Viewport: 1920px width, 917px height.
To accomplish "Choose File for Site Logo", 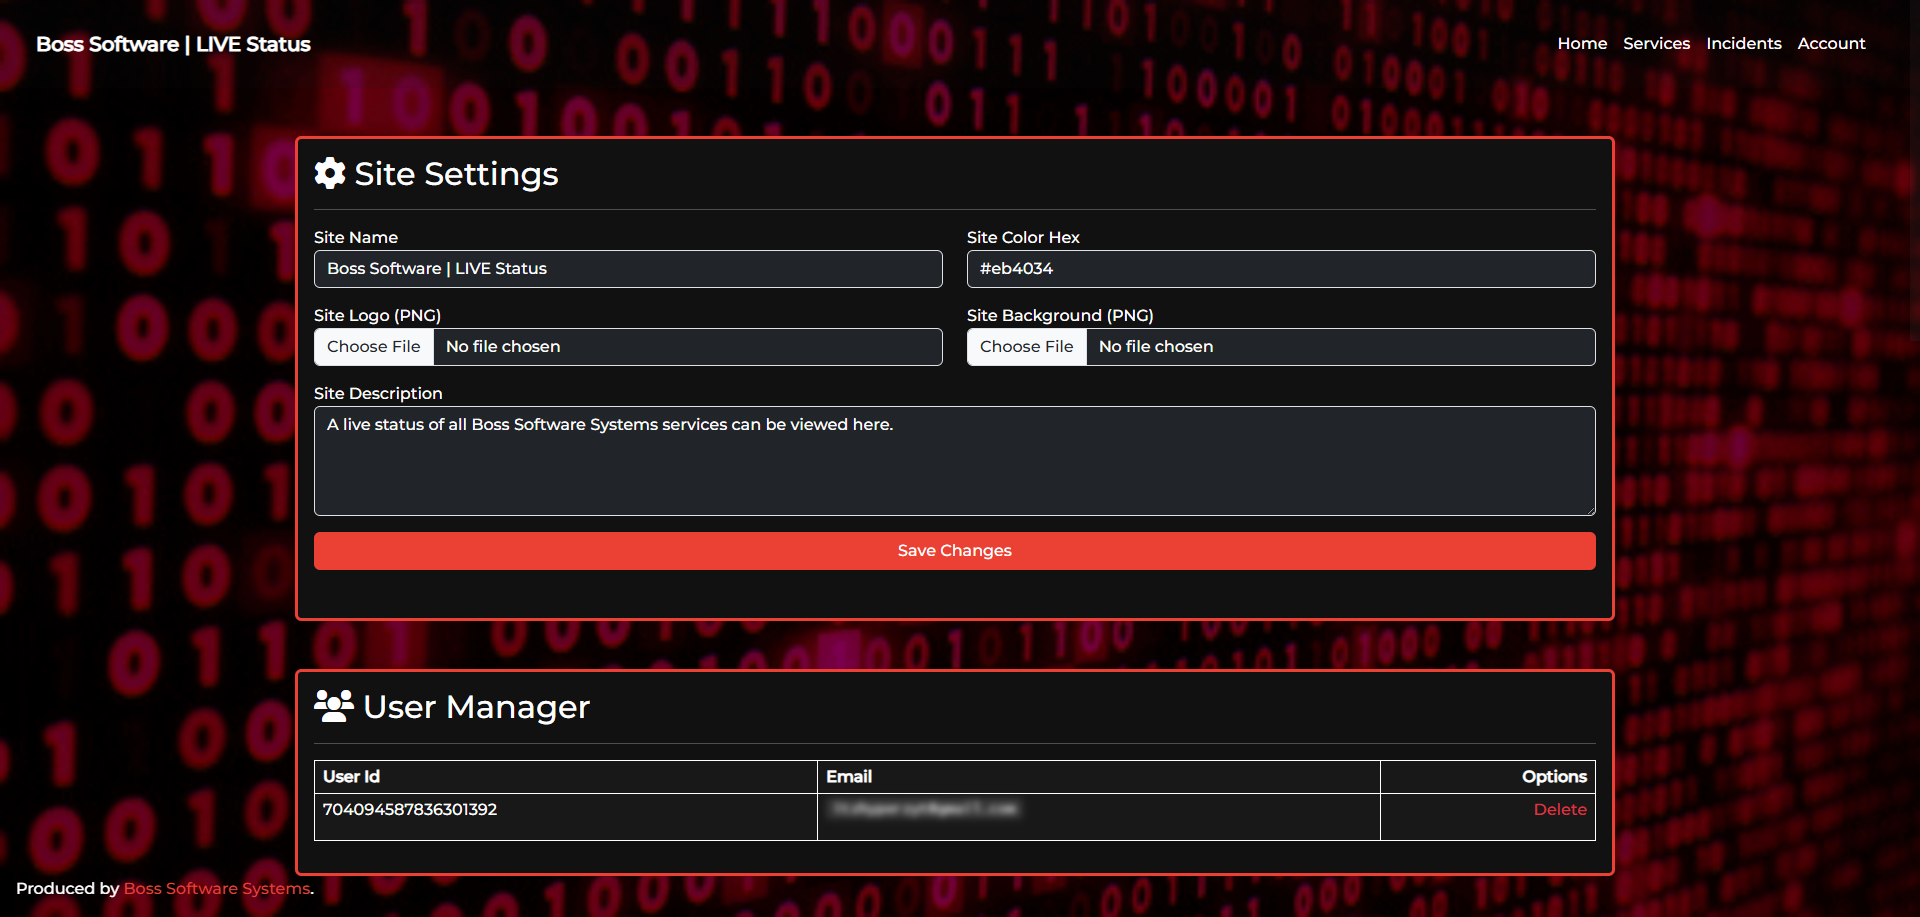I will click(x=374, y=347).
